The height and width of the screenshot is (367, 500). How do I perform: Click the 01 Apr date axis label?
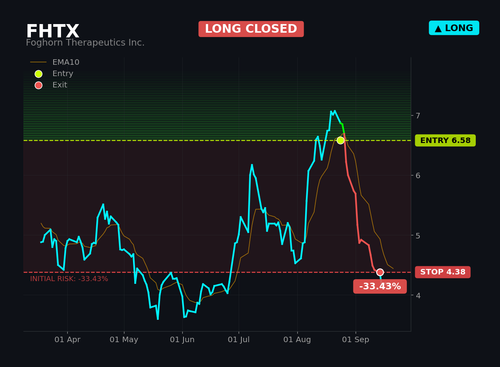point(67,340)
